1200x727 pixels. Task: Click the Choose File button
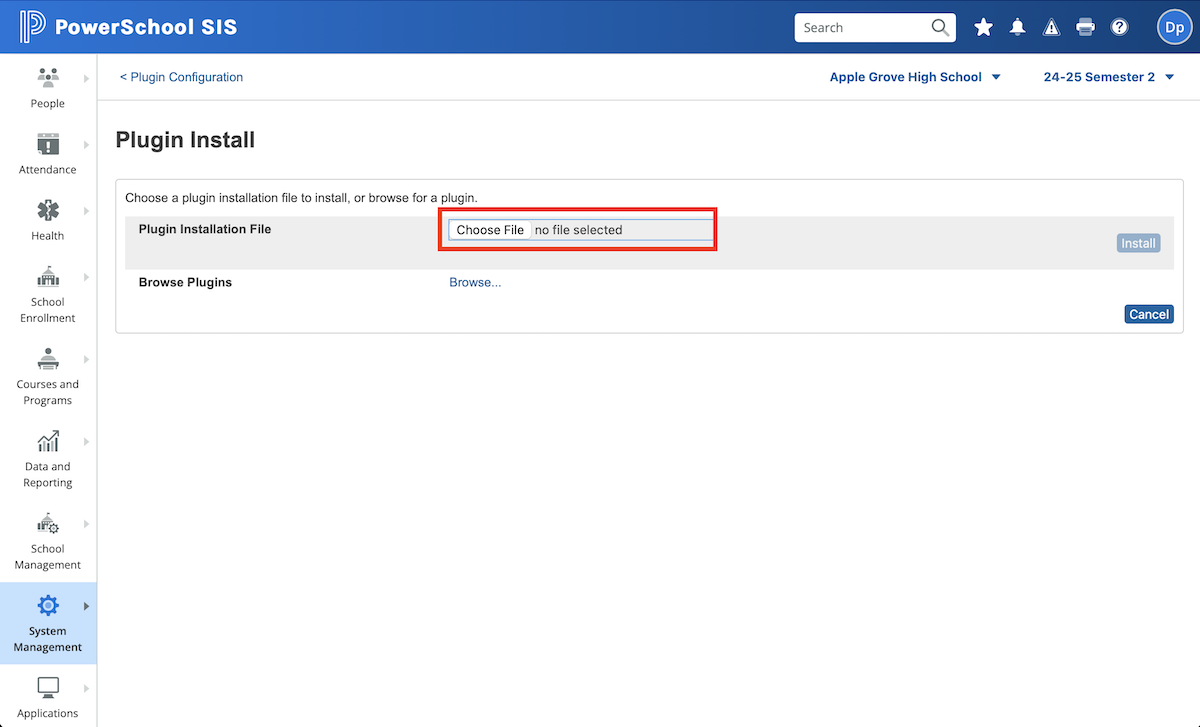[490, 230]
